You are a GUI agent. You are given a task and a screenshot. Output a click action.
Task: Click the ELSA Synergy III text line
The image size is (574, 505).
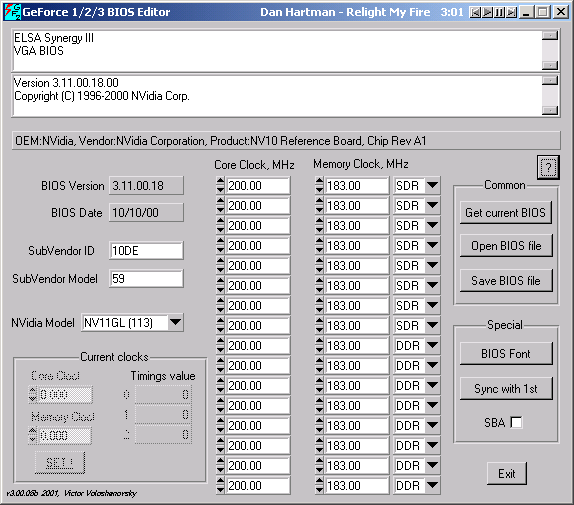pos(54,38)
